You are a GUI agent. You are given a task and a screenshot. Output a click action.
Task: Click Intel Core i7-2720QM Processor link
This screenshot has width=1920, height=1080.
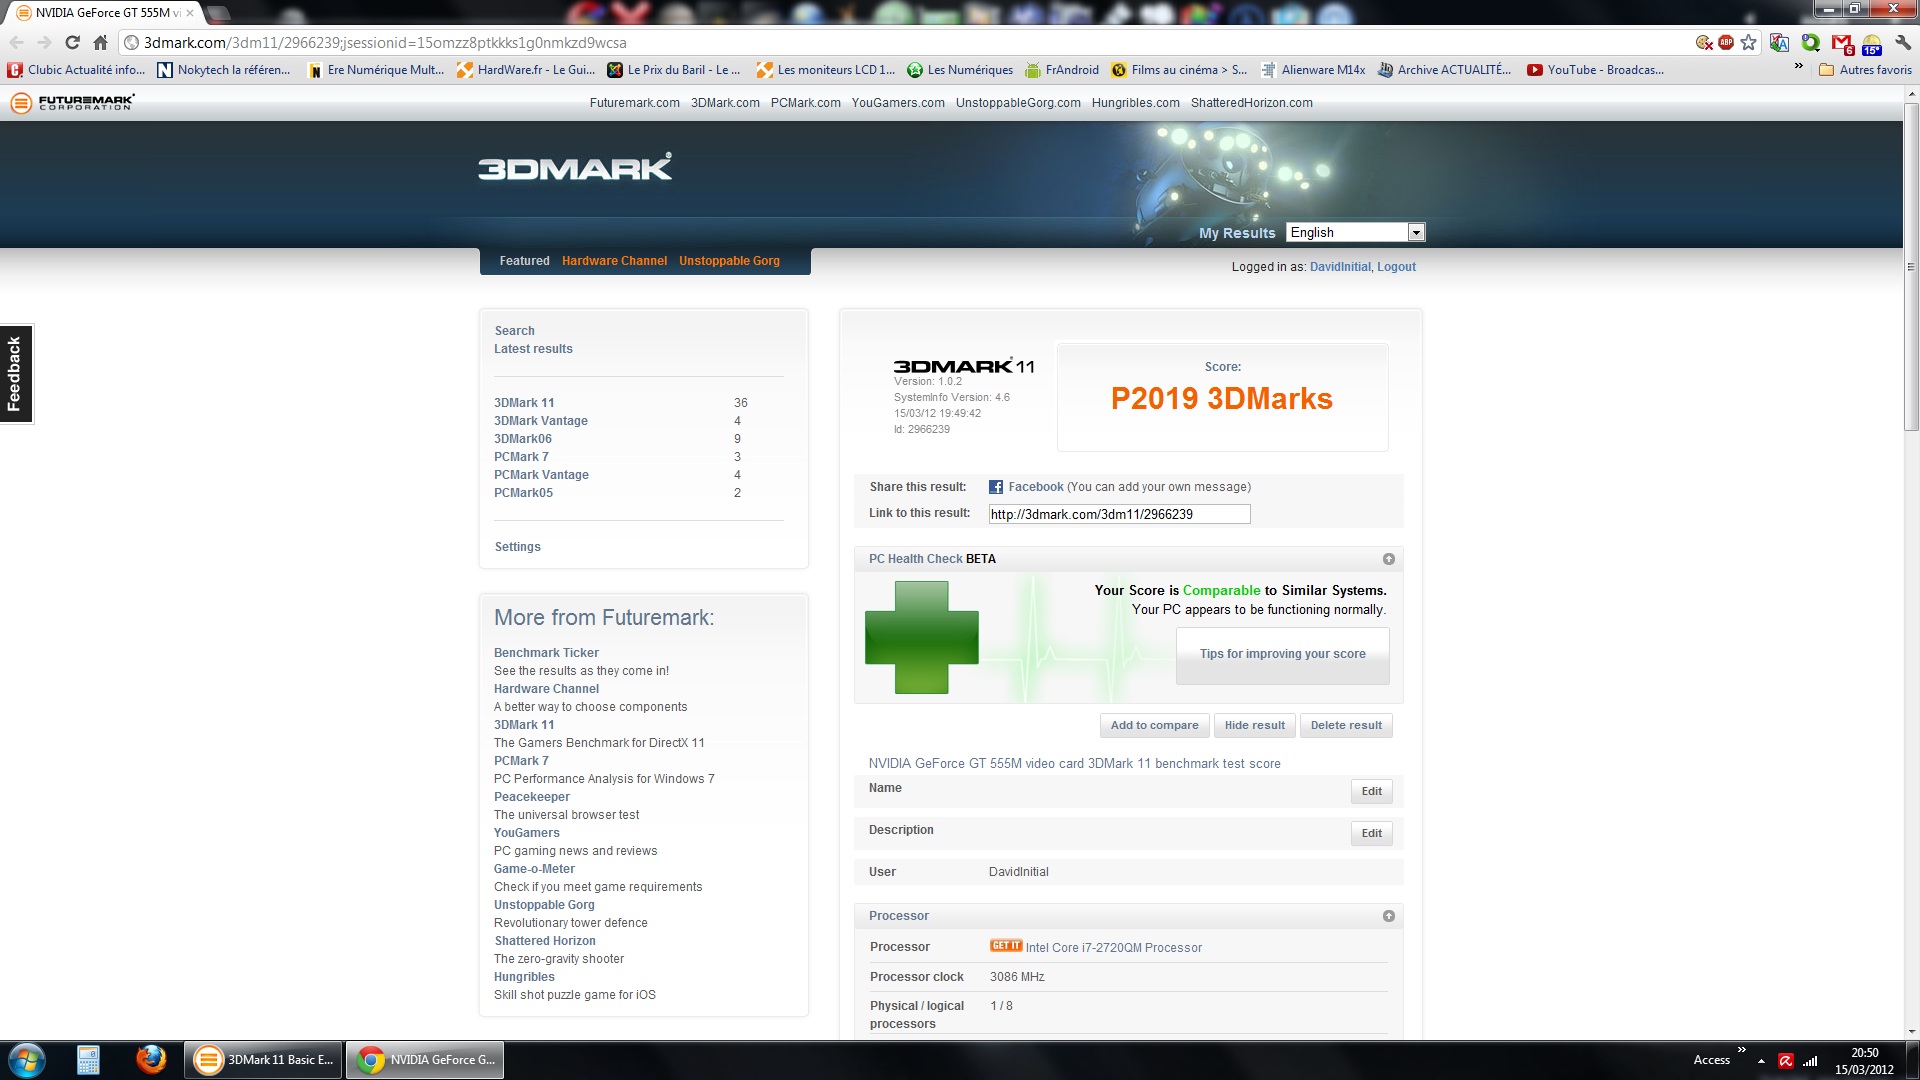pos(1114,948)
